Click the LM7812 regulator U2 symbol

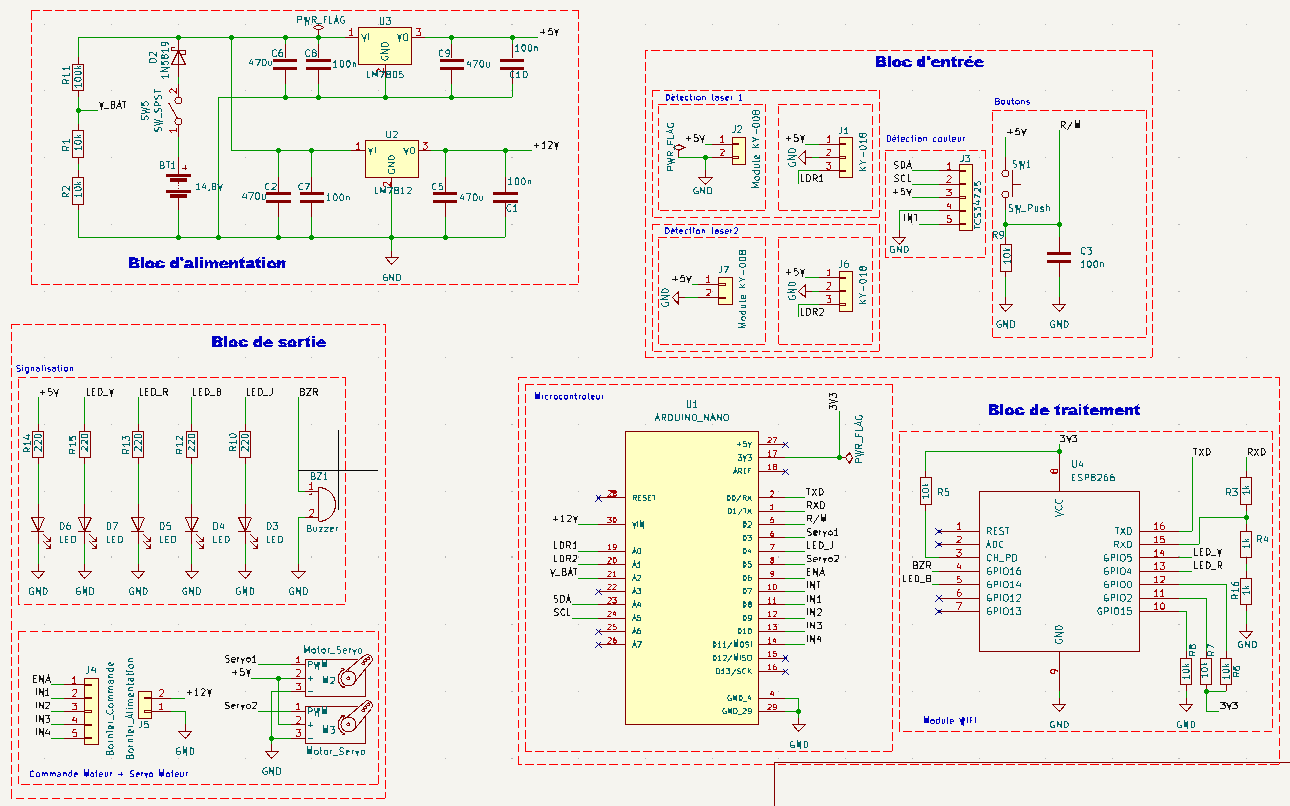pyautogui.click(x=391, y=161)
